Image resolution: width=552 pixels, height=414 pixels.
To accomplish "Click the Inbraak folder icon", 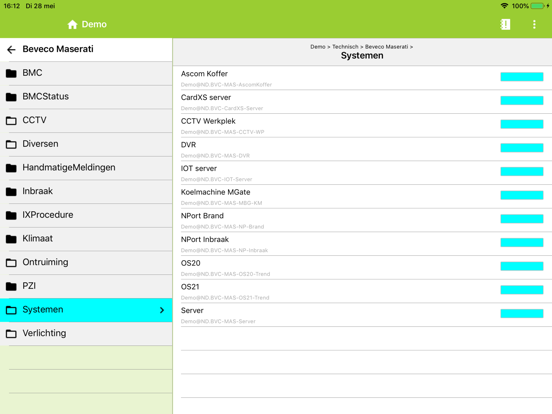I will [x=11, y=192].
